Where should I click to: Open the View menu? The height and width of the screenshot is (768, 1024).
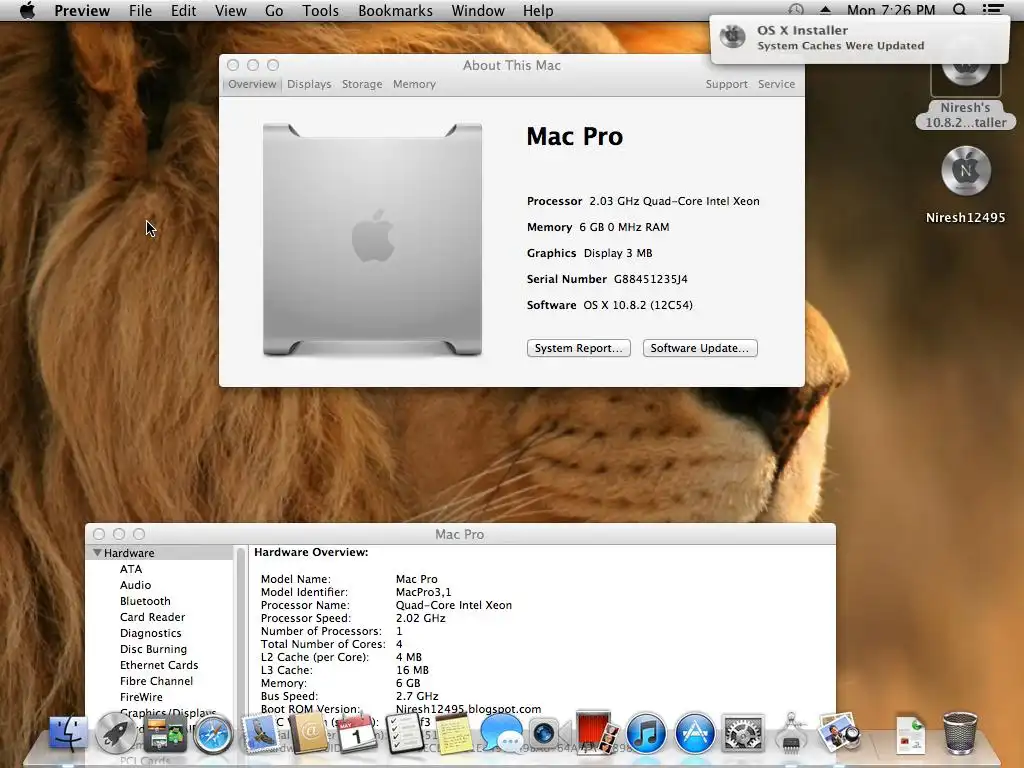point(231,10)
